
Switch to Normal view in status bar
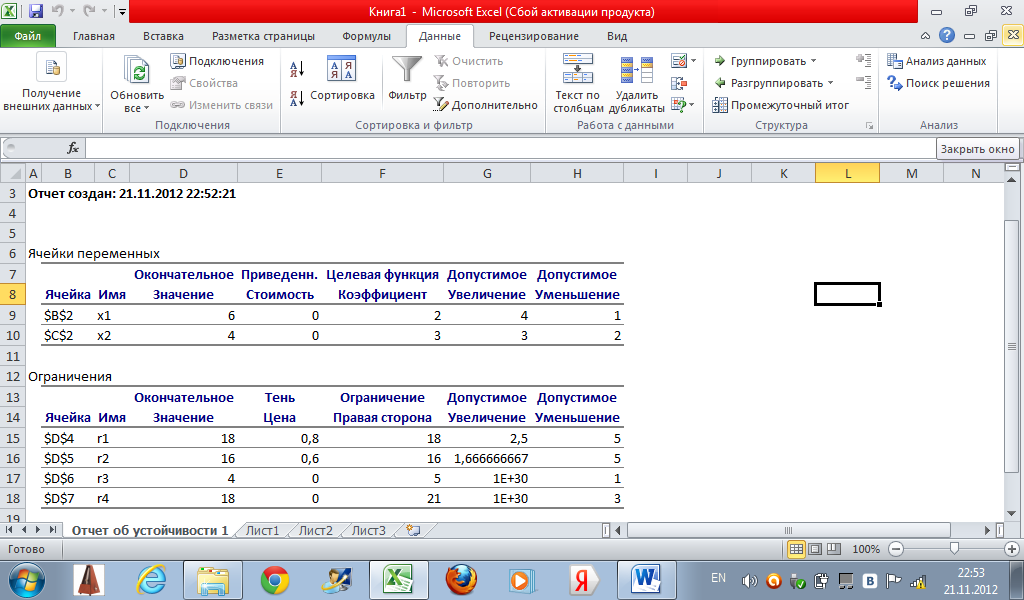coord(797,549)
